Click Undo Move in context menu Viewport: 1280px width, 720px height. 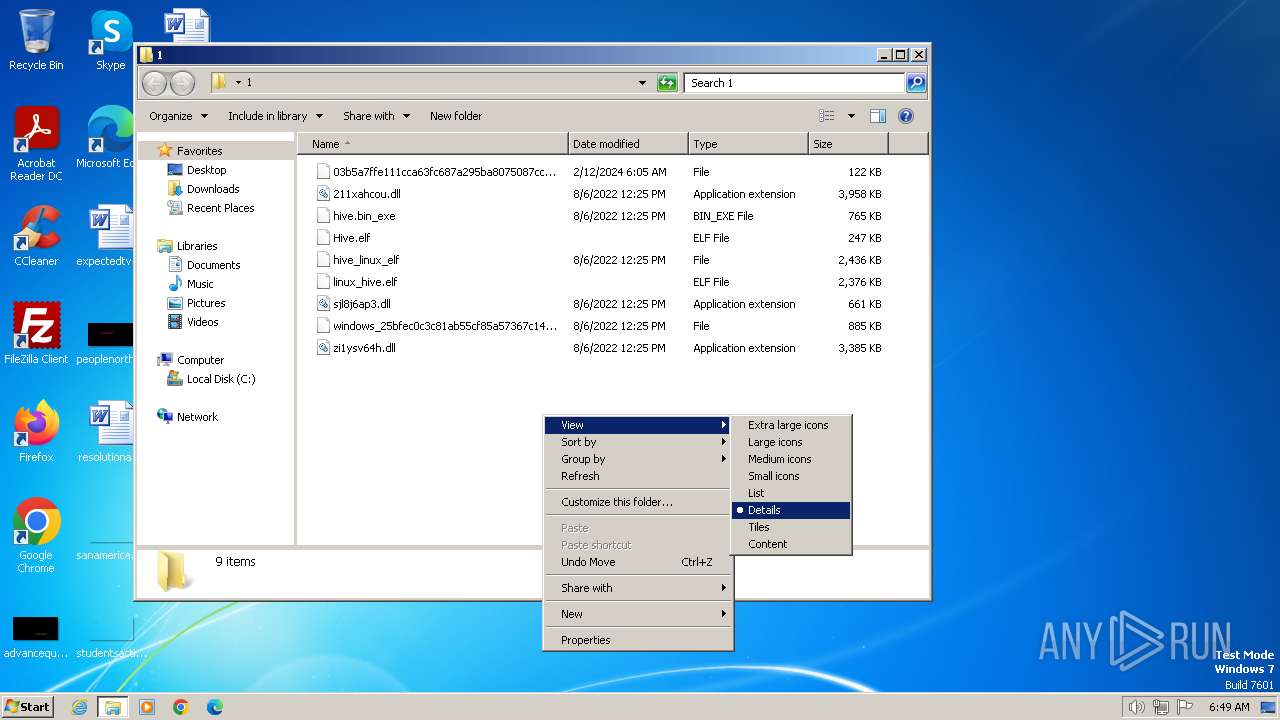[x=638, y=562]
